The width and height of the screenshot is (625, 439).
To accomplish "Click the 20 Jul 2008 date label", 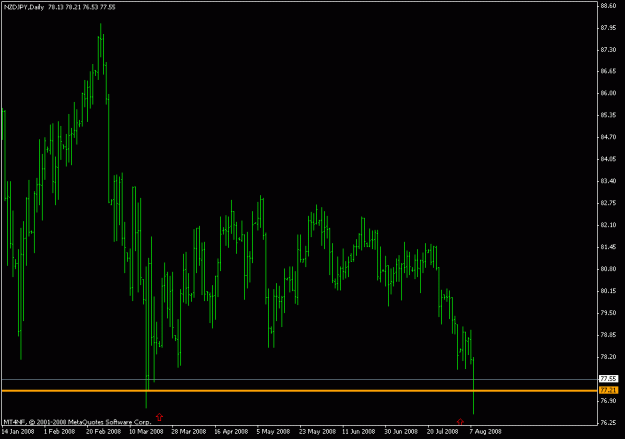I will [x=442, y=431].
